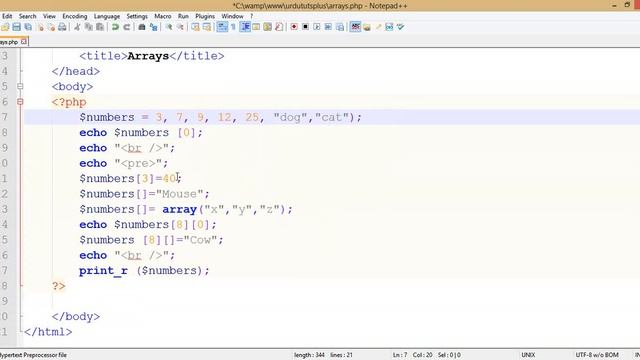Viewport: 640px width, 360px height.
Task: Open the Encoding menu
Action: [75, 16]
